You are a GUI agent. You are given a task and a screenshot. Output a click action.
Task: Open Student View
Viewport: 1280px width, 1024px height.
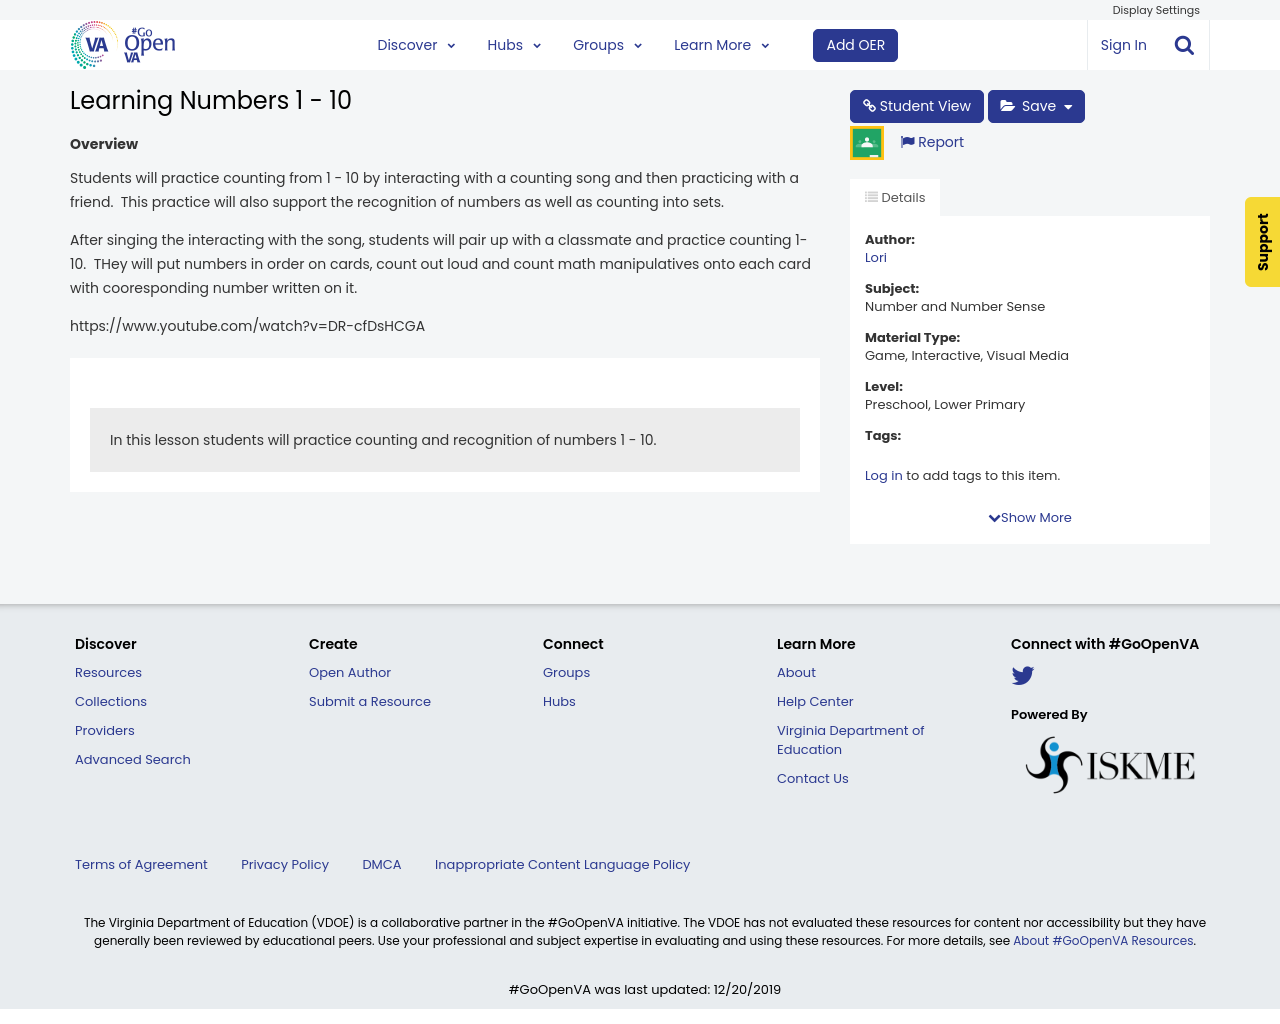(916, 106)
